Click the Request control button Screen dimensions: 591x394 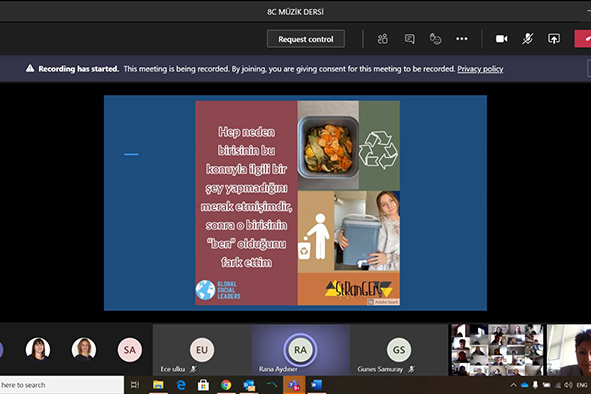(306, 39)
